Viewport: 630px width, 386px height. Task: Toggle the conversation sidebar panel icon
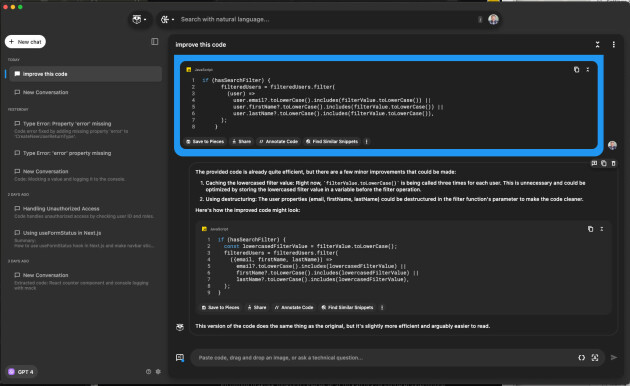[x=155, y=42]
